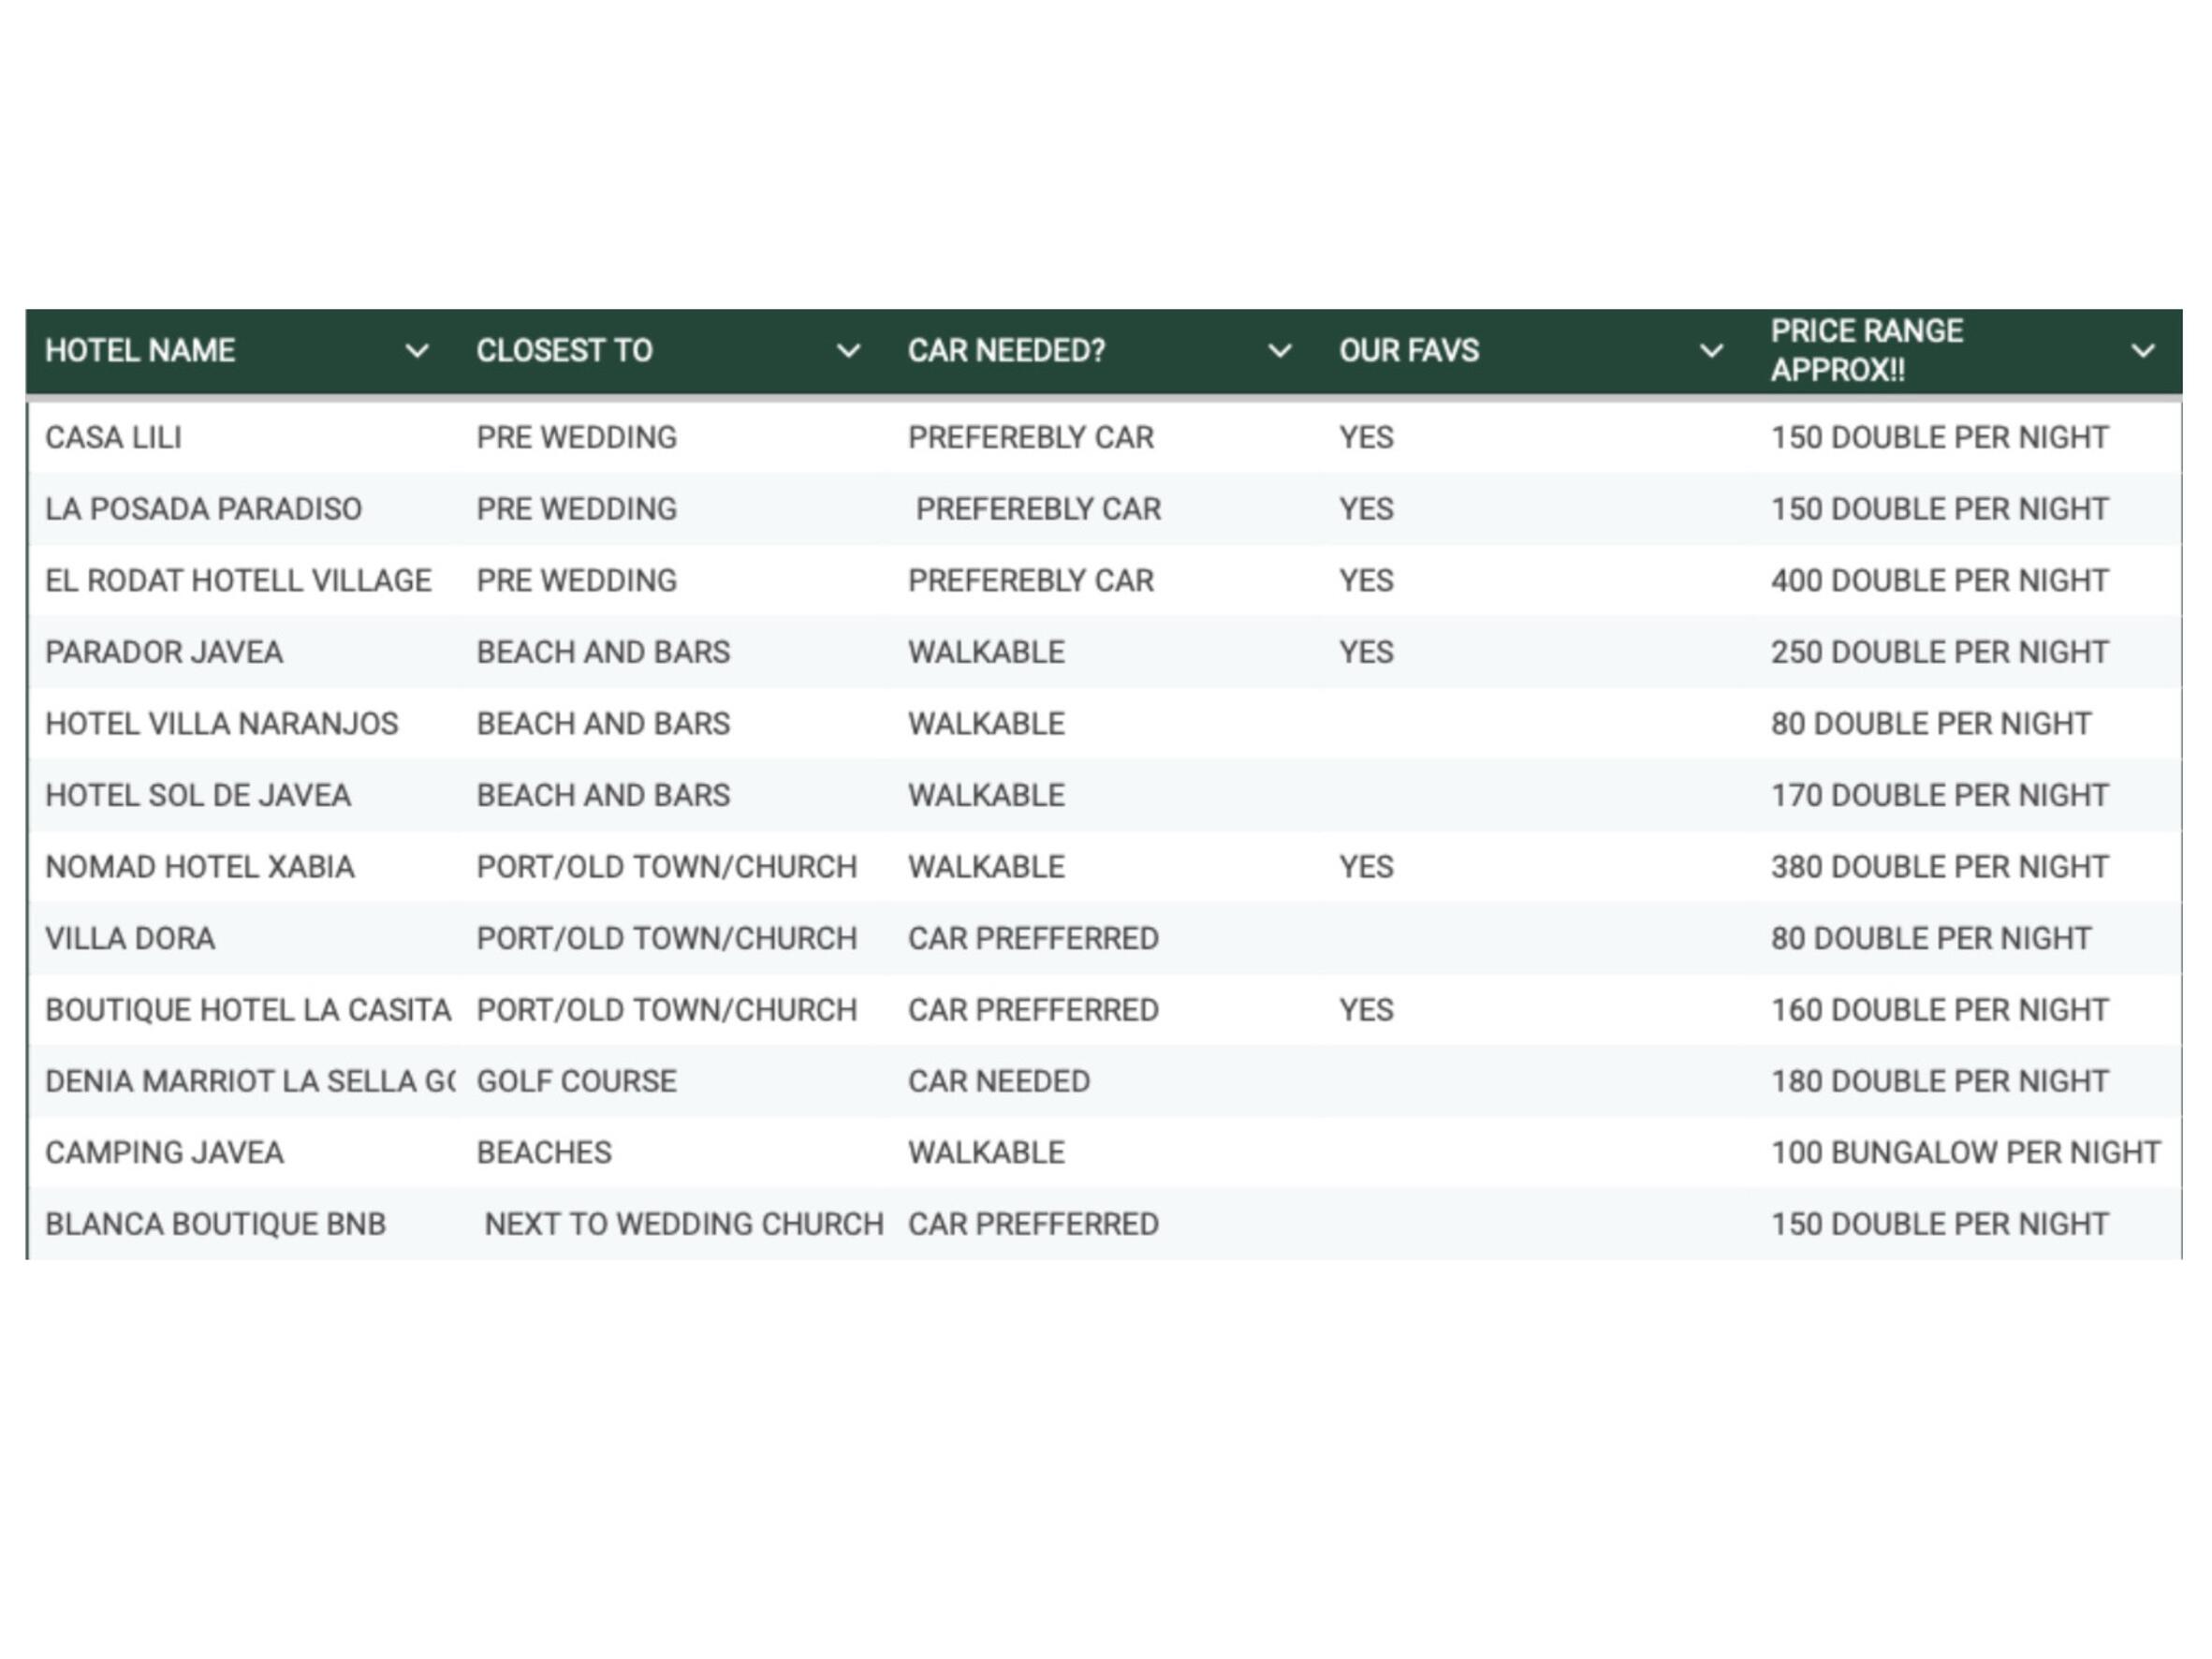The height and width of the screenshot is (1659, 2212).
Task: Expand the CLOSEST TO column filter arrow
Action: 848,351
